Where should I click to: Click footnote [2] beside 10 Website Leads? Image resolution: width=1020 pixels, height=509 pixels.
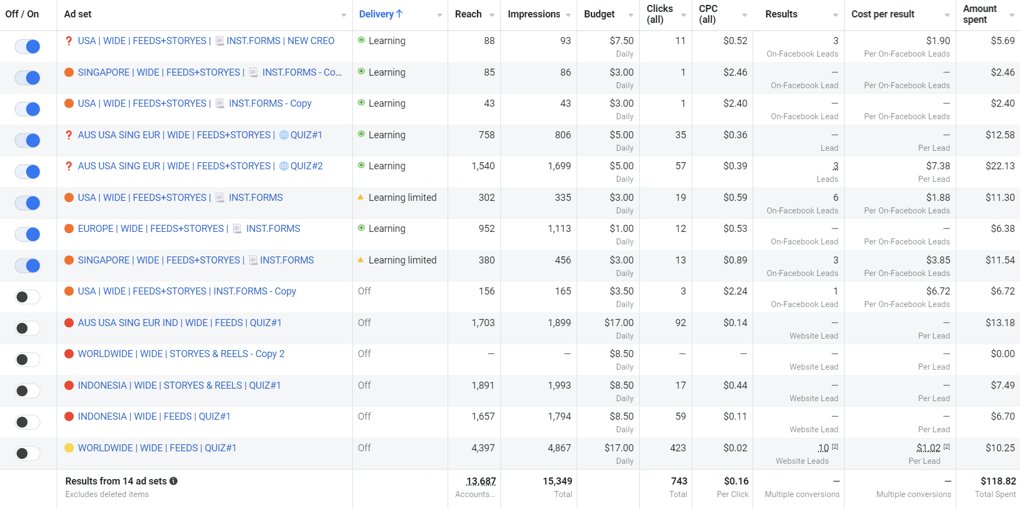pos(835,447)
